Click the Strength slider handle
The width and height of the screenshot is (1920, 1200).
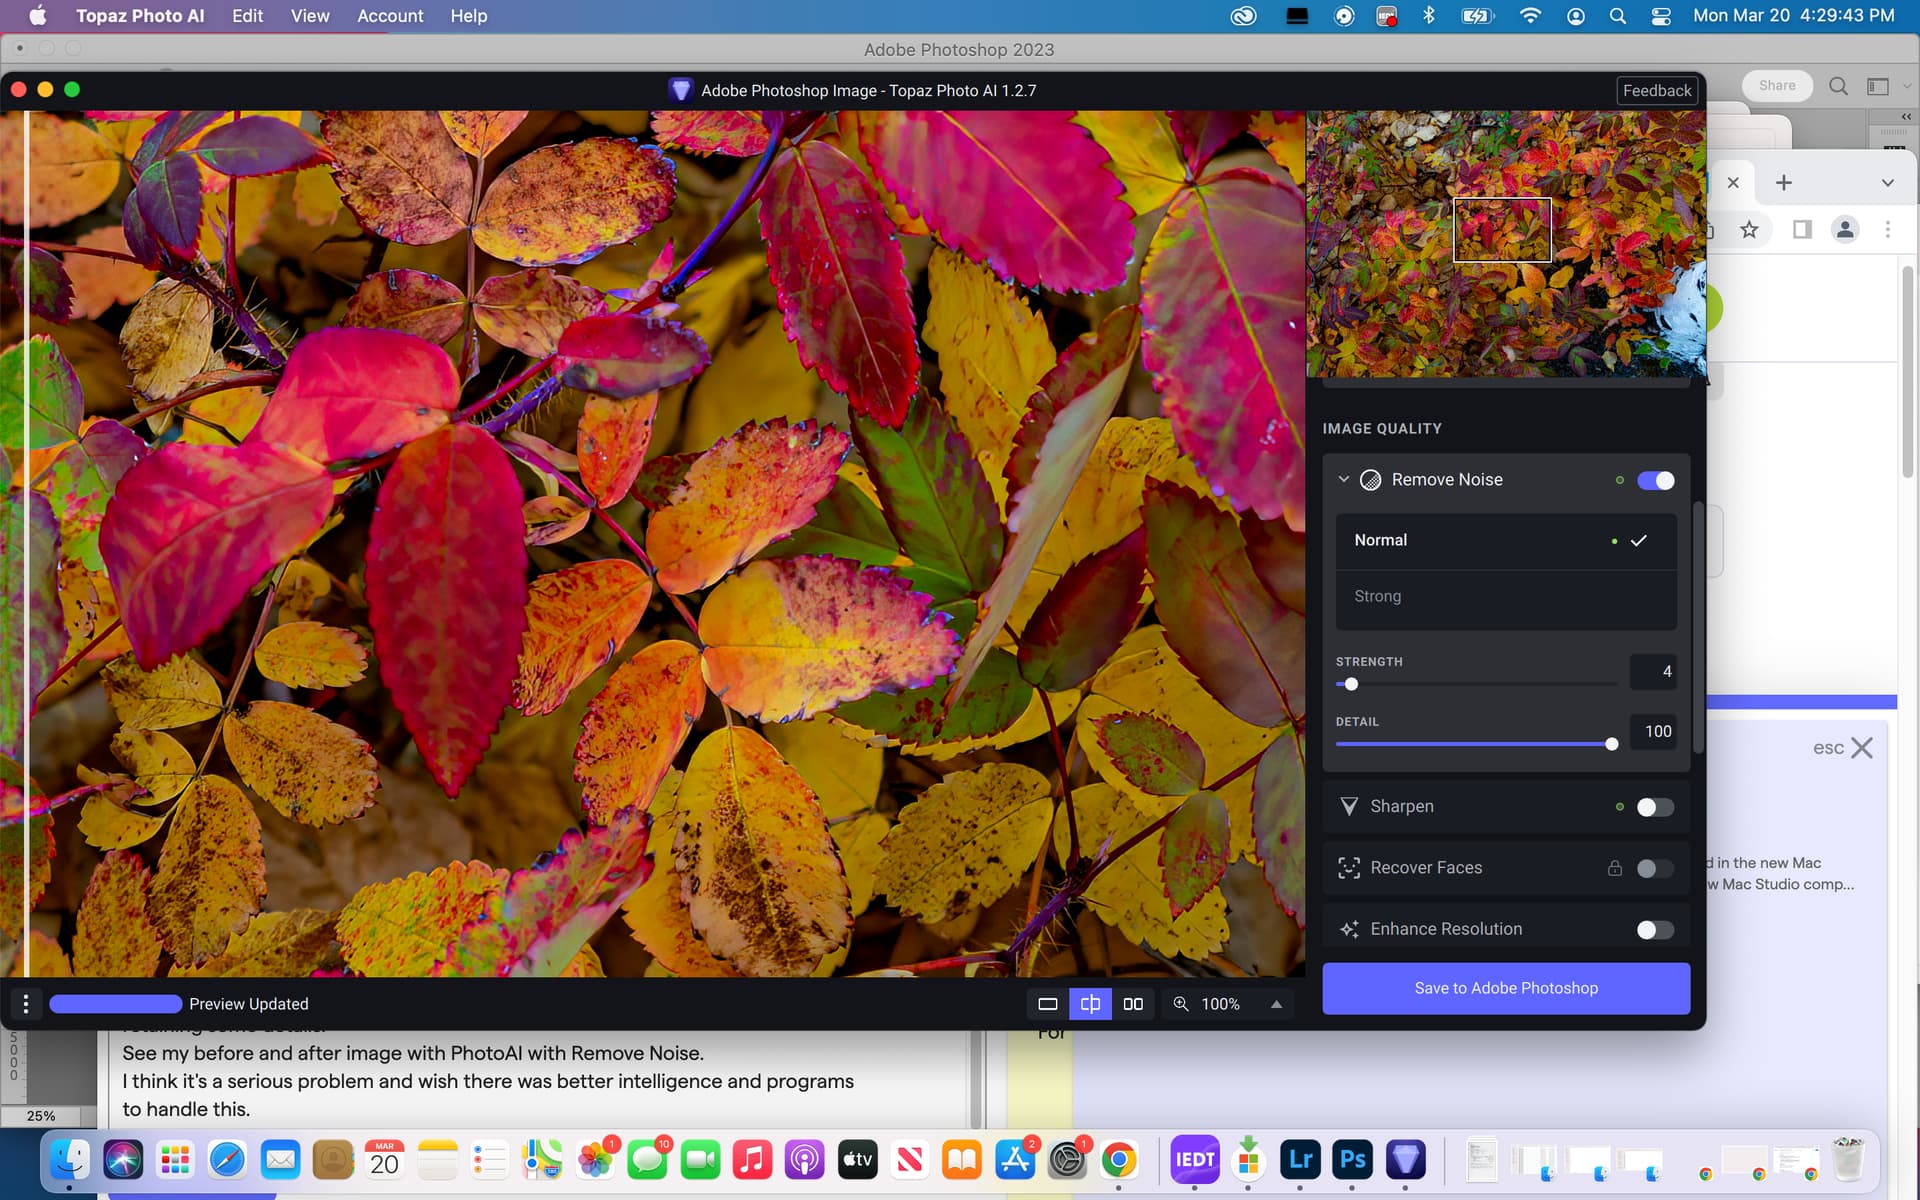1351,685
